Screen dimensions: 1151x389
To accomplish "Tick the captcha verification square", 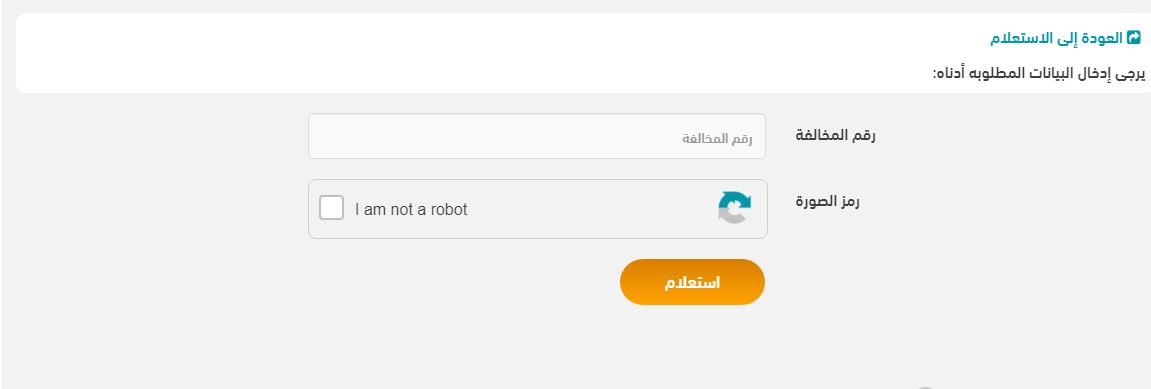I will (x=331, y=208).
